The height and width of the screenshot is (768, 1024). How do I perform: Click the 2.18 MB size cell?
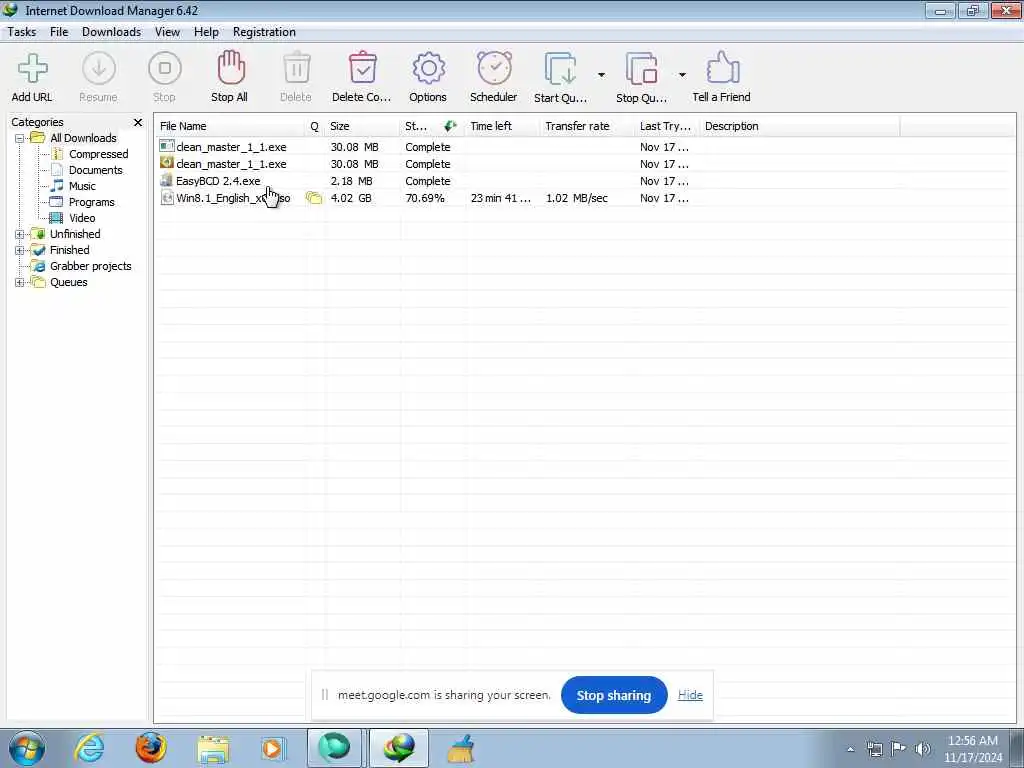(351, 181)
